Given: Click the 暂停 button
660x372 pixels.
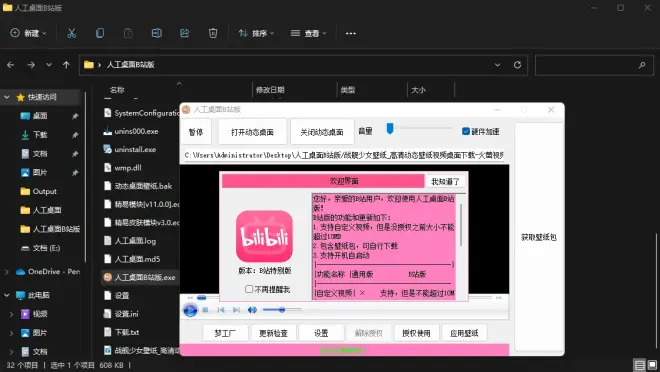Looking at the screenshot, I should pyautogui.click(x=196, y=132).
